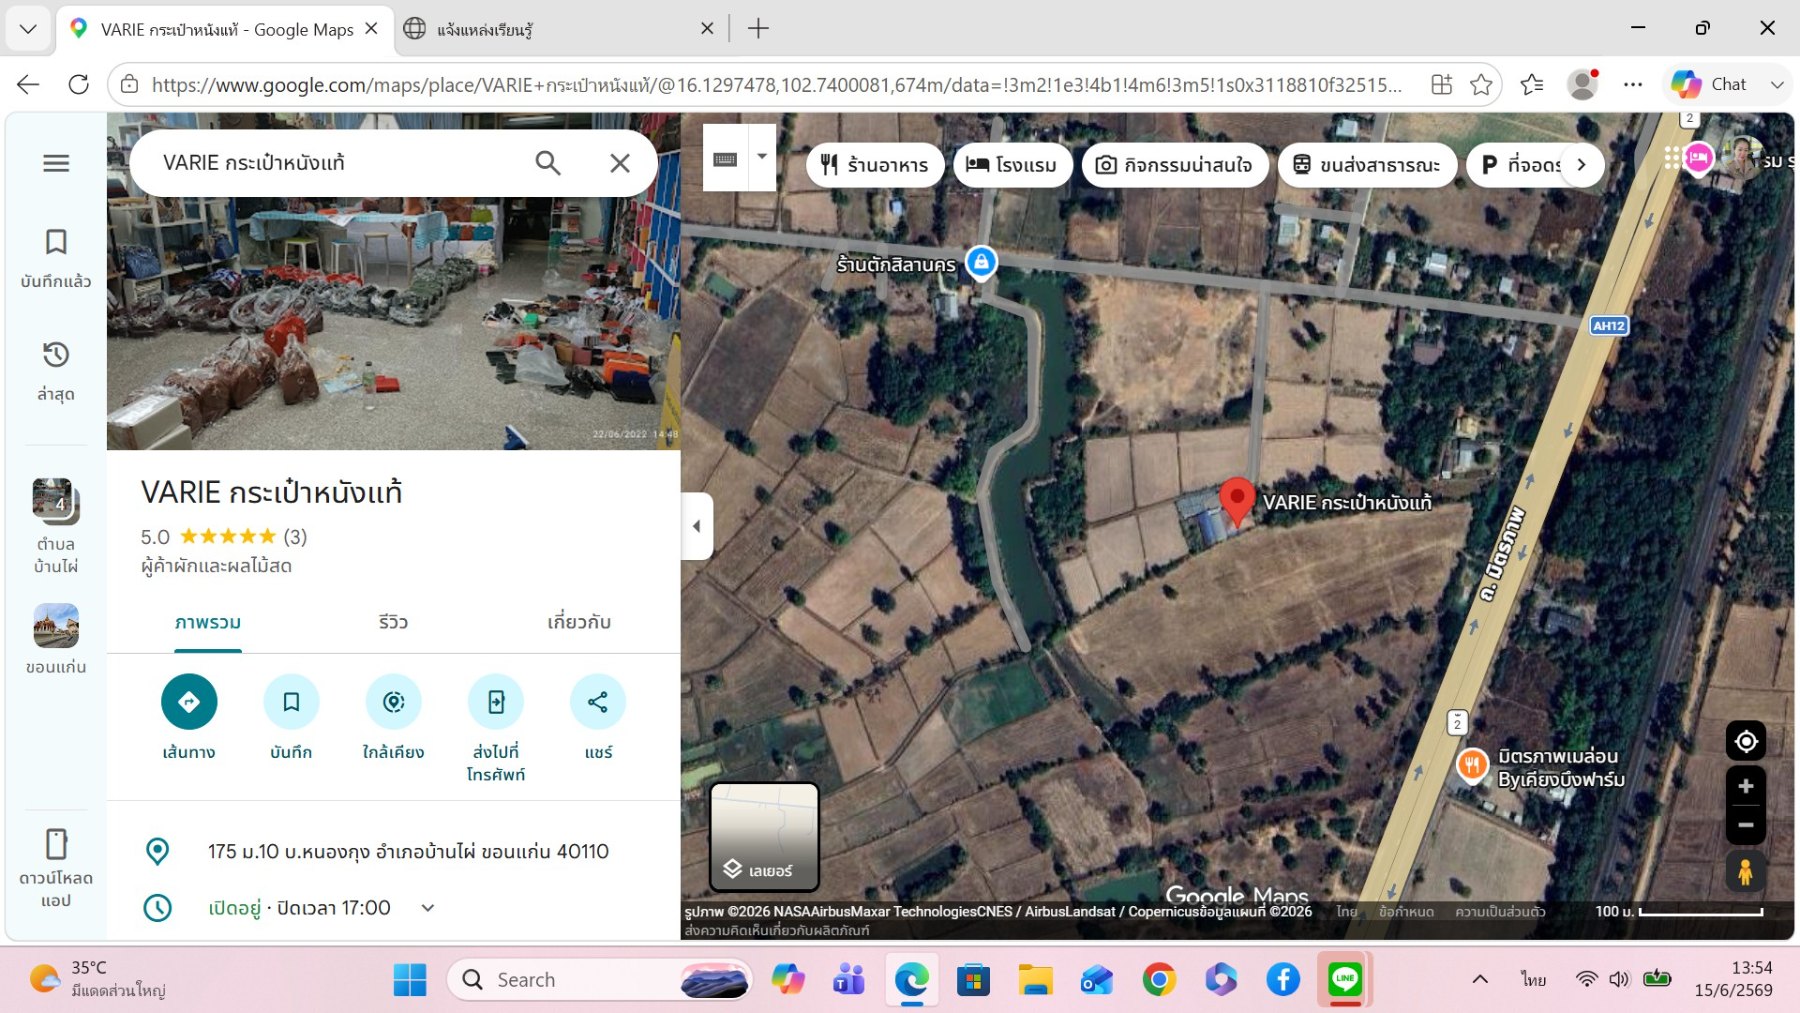Open the เลเยอร์ layers thumbnail
Screen dimensions: 1800x1013
click(x=765, y=837)
